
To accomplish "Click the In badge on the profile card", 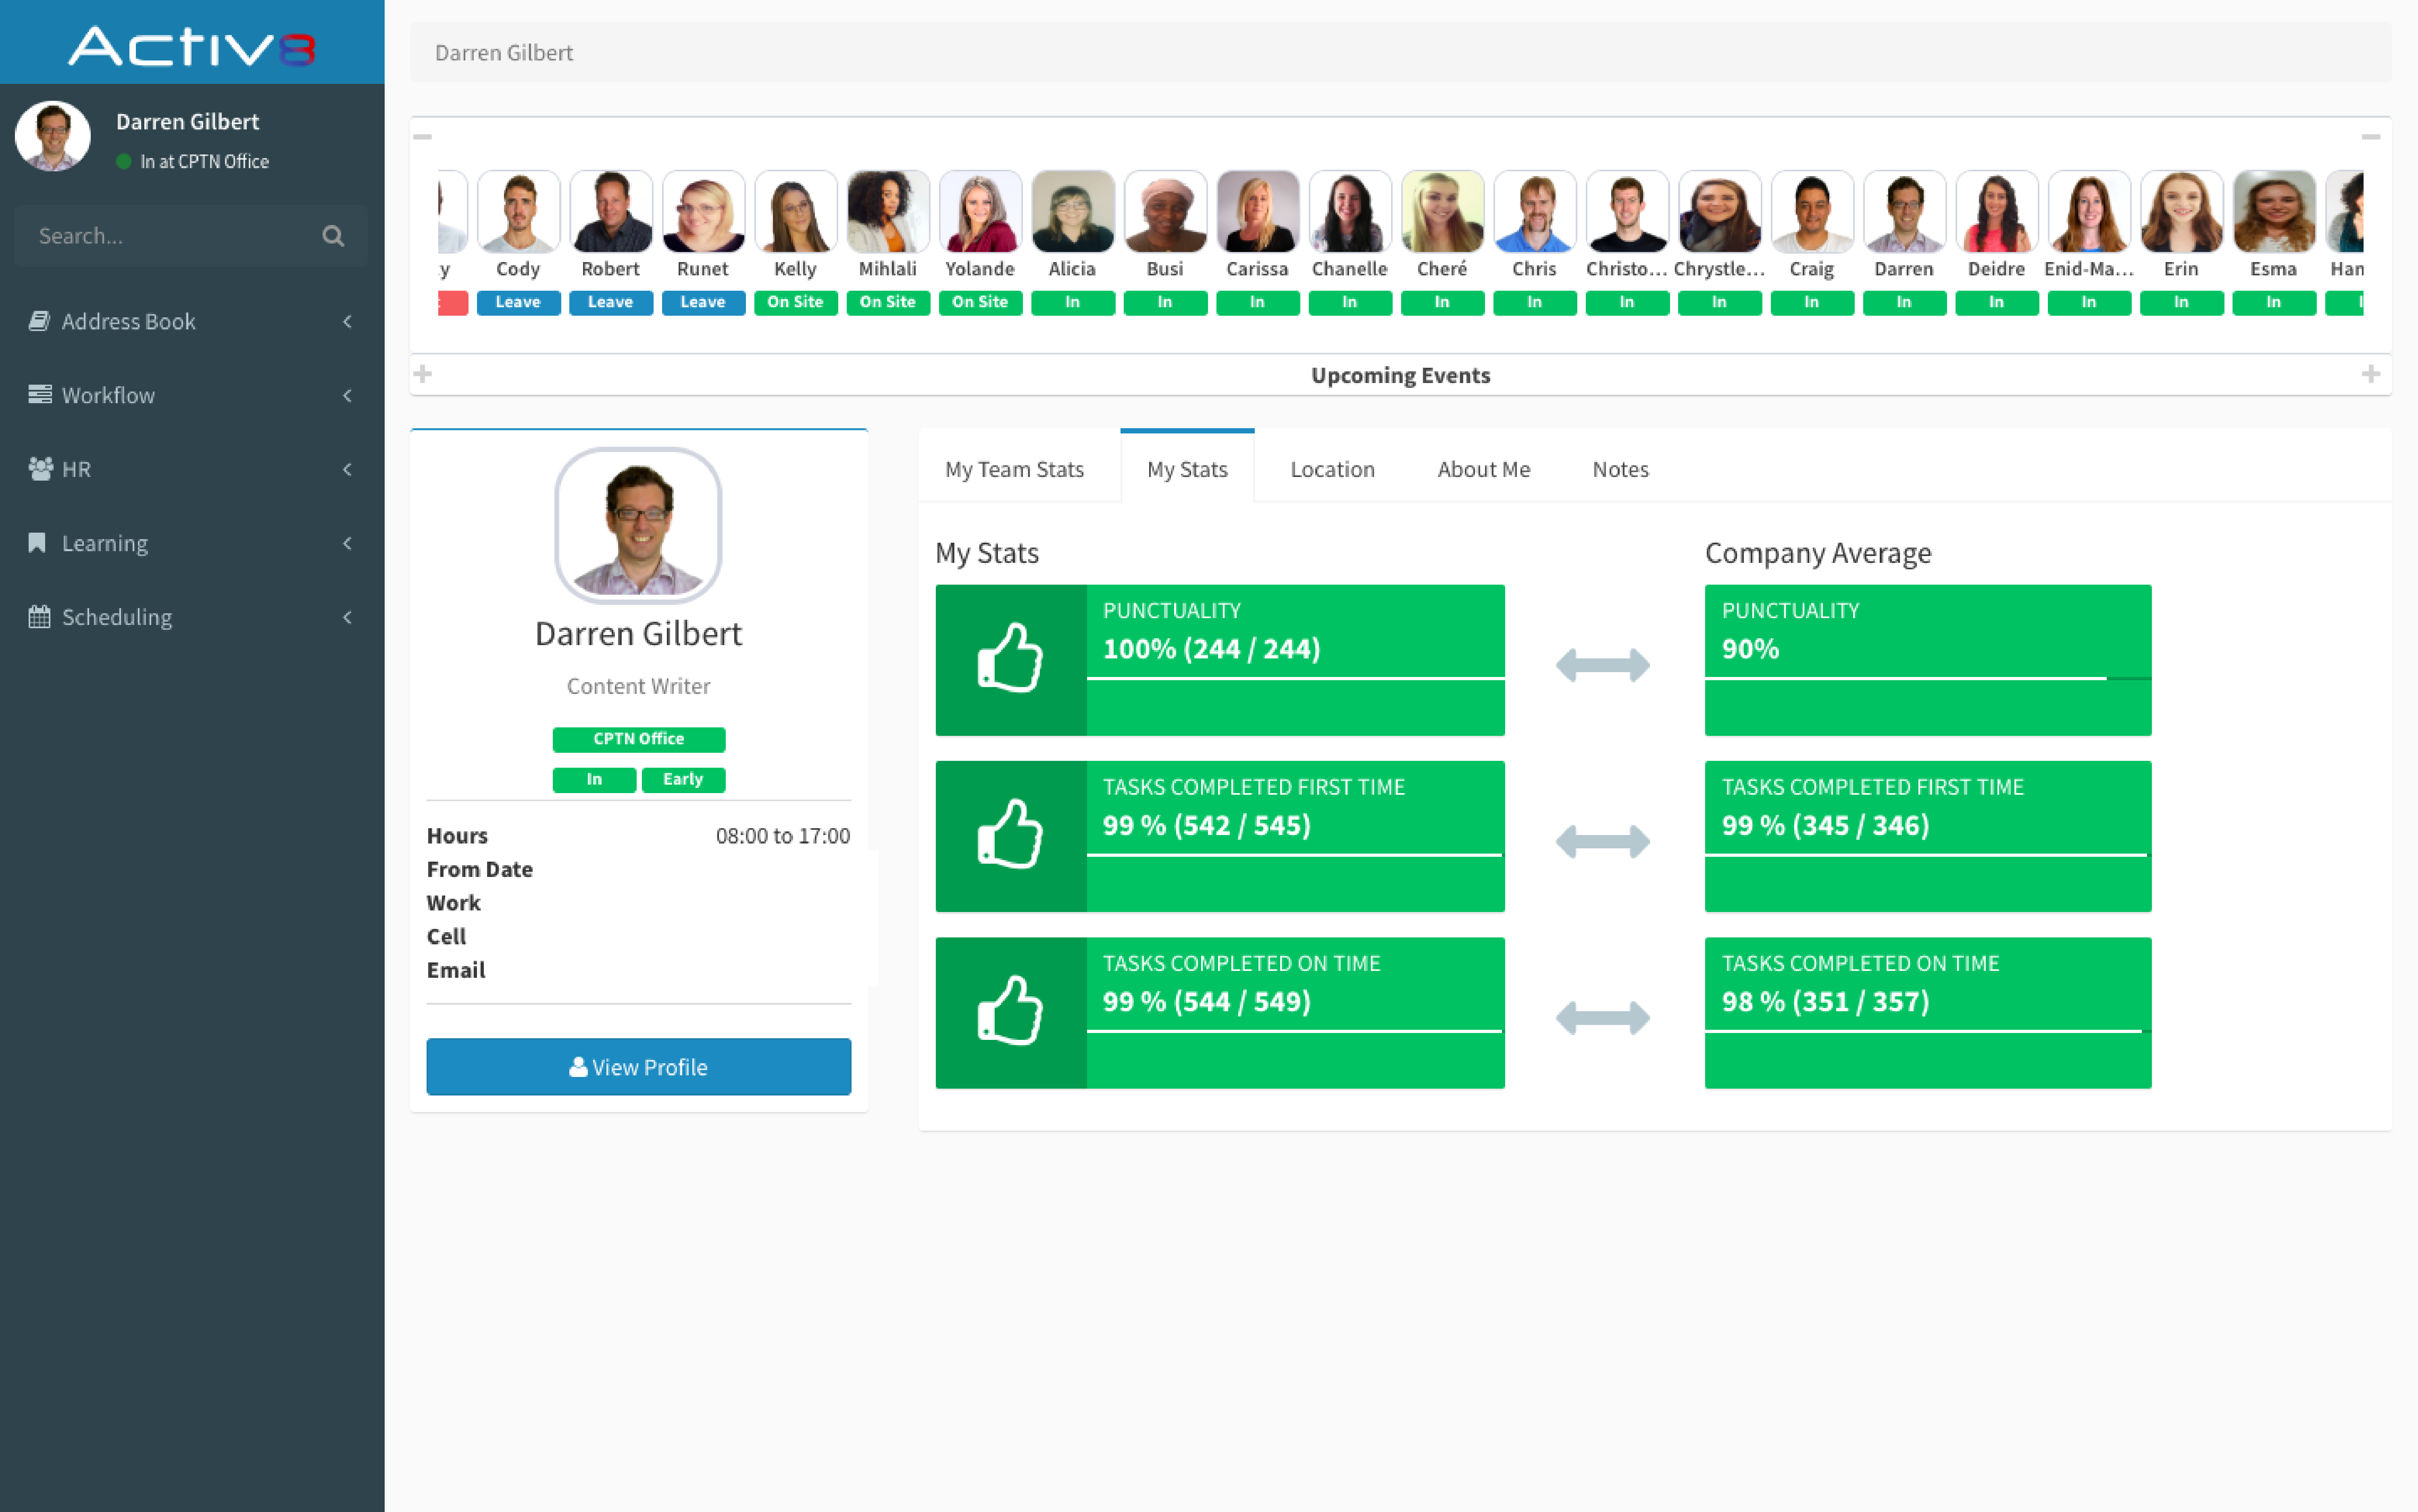I will coord(594,780).
